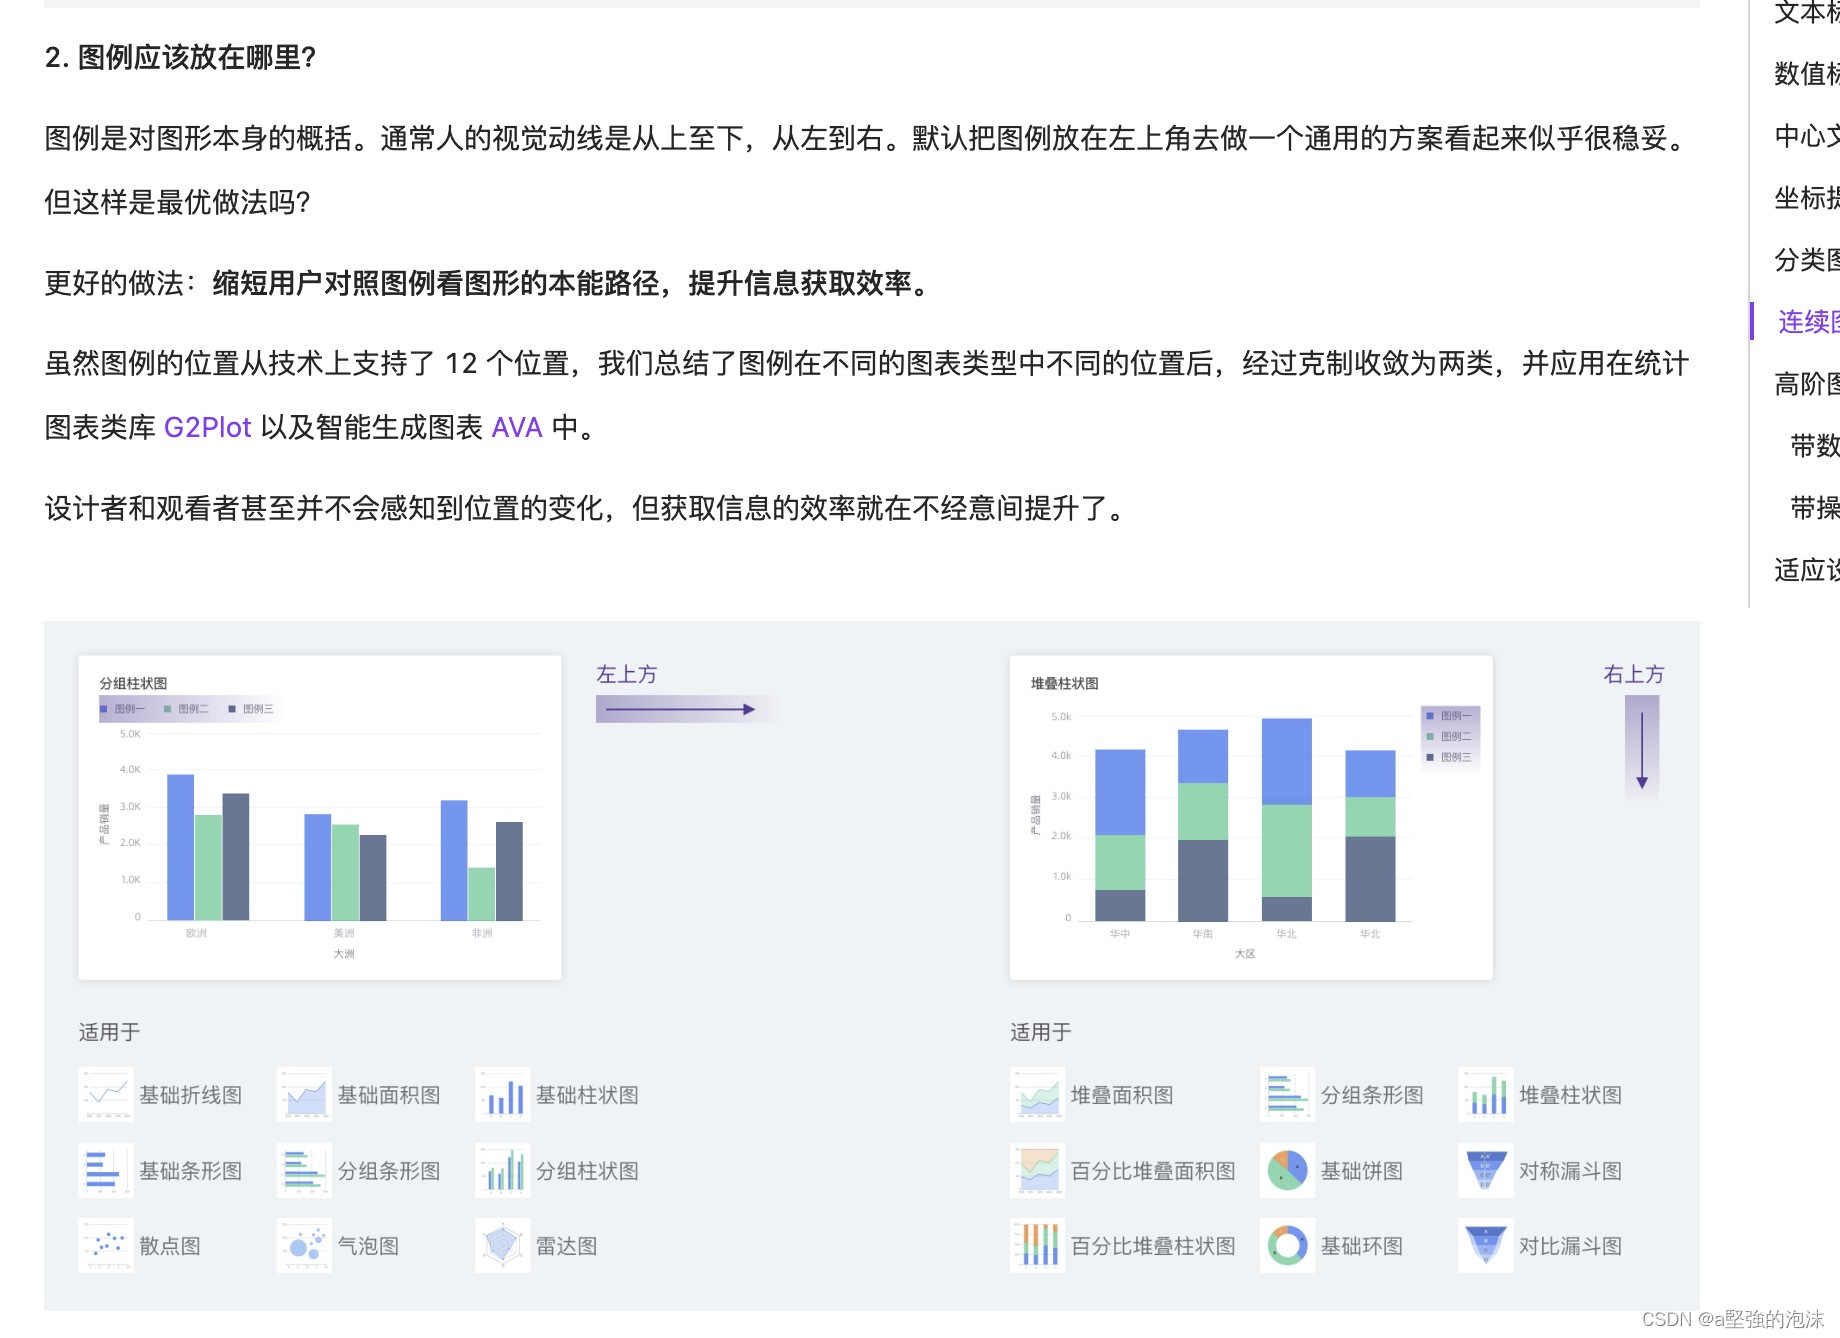Go to the 坐标 sidebar section
The height and width of the screenshot is (1338, 1840).
(1806, 198)
